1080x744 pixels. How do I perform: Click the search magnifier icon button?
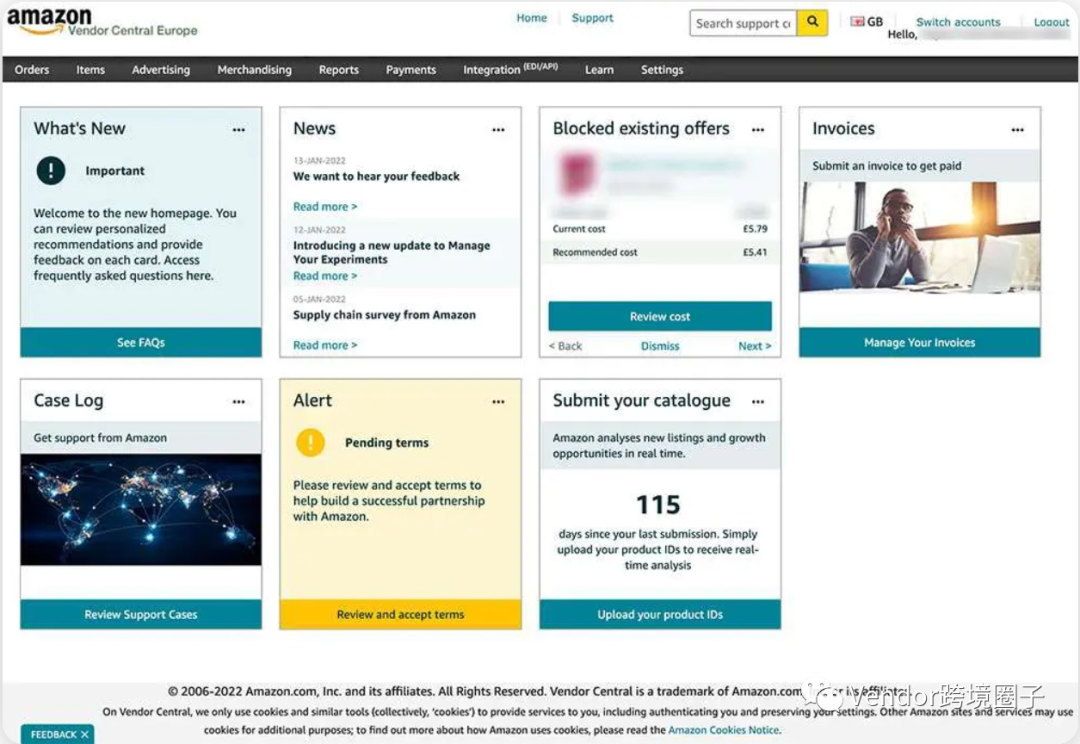pos(812,23)
